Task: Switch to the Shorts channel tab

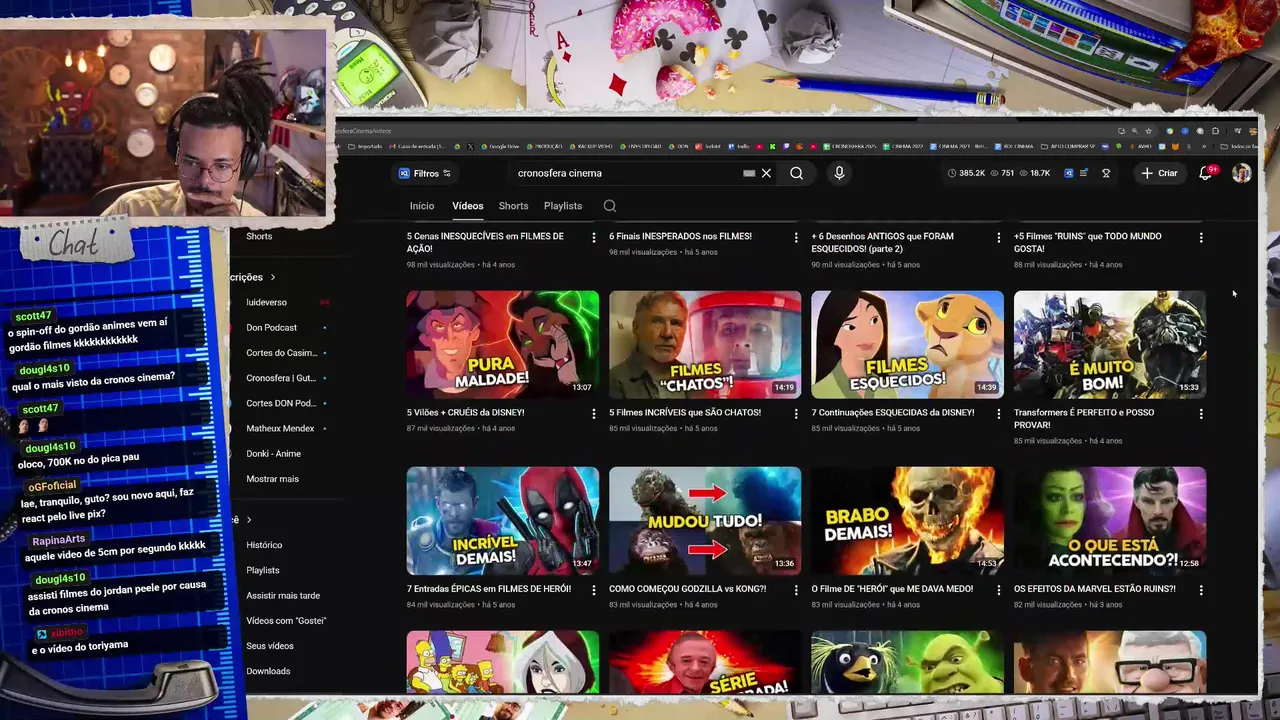Action: 513,206
